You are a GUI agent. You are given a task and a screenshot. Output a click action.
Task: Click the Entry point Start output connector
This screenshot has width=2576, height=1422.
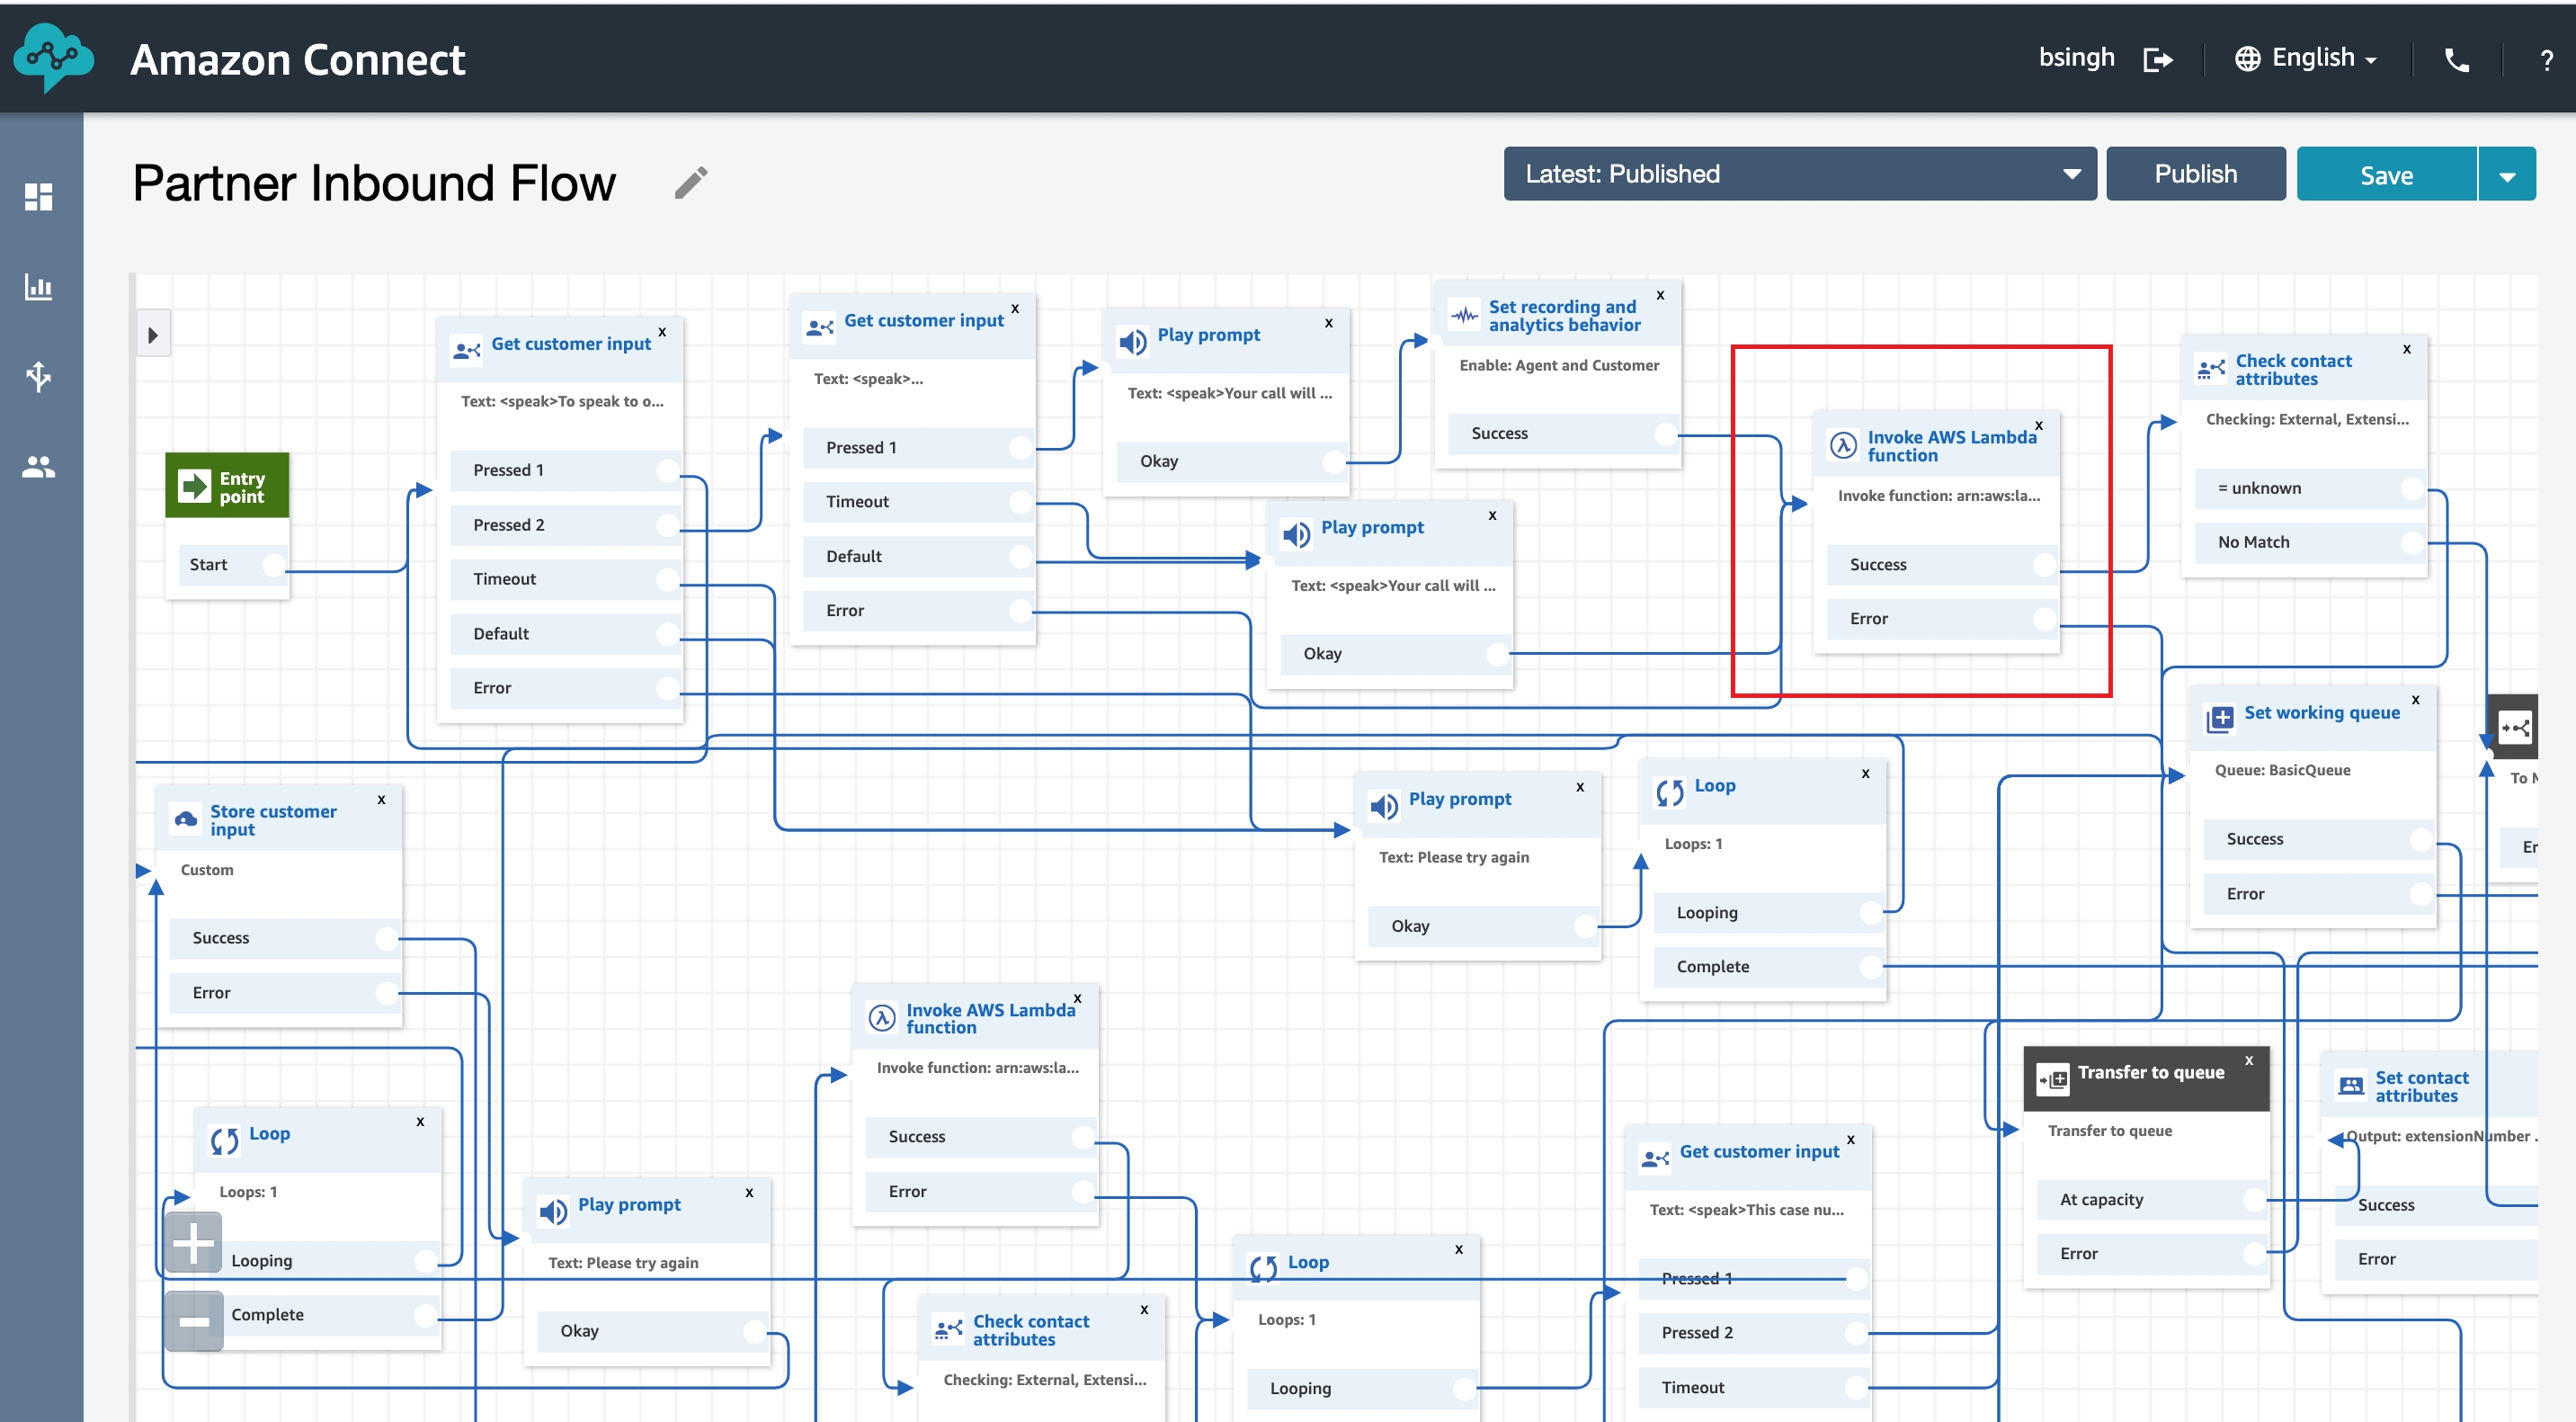[x=273, y=565]
